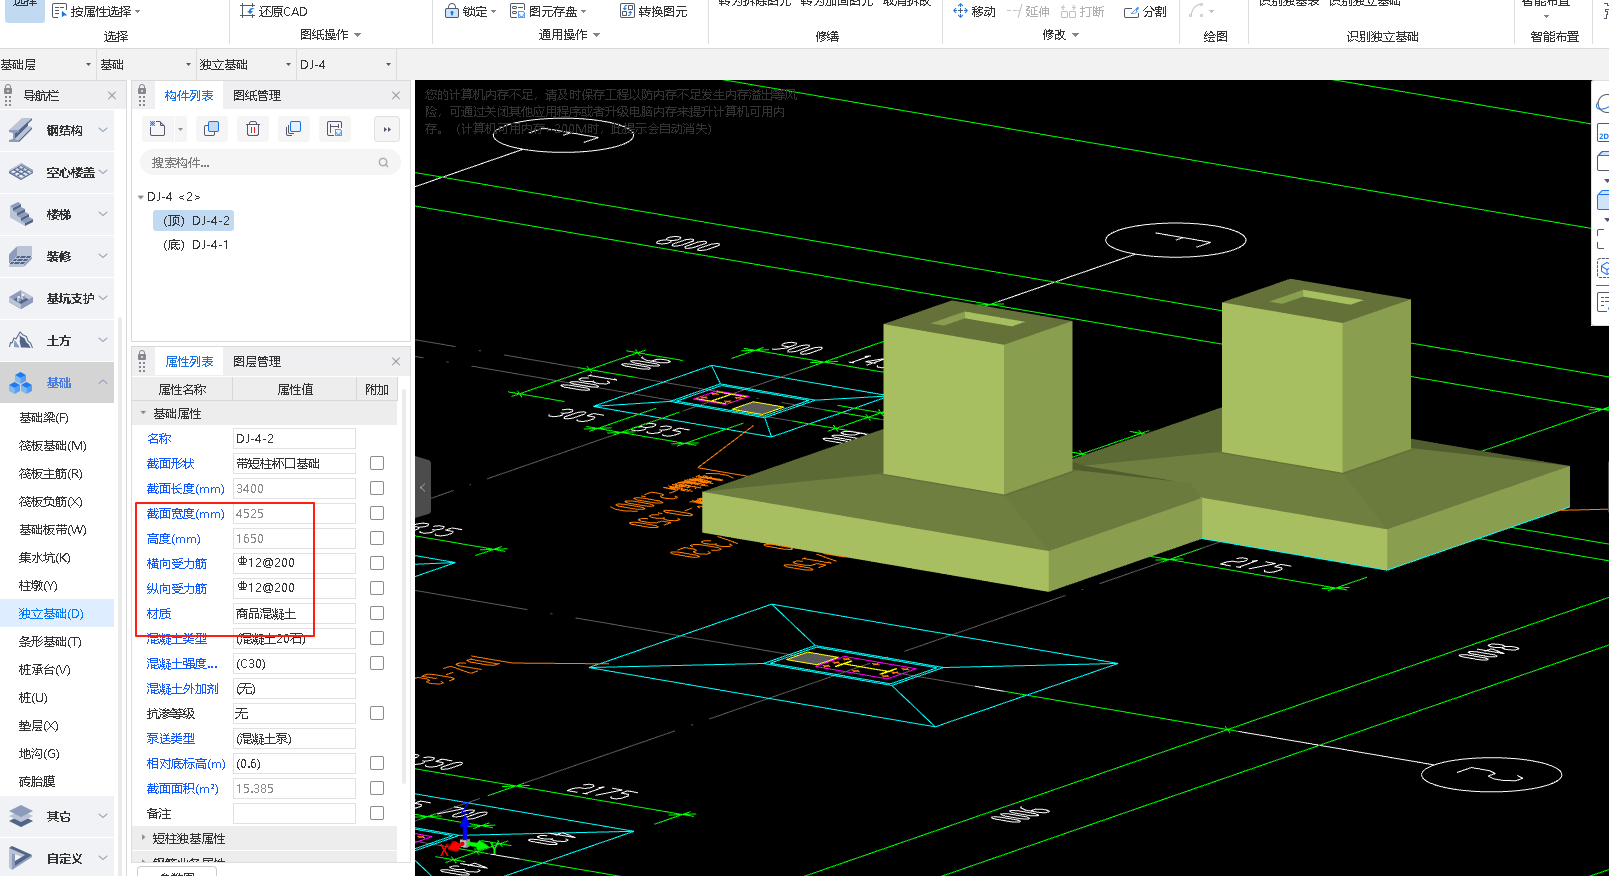Switch to the 图层管理 tab

tap(257, 362)
